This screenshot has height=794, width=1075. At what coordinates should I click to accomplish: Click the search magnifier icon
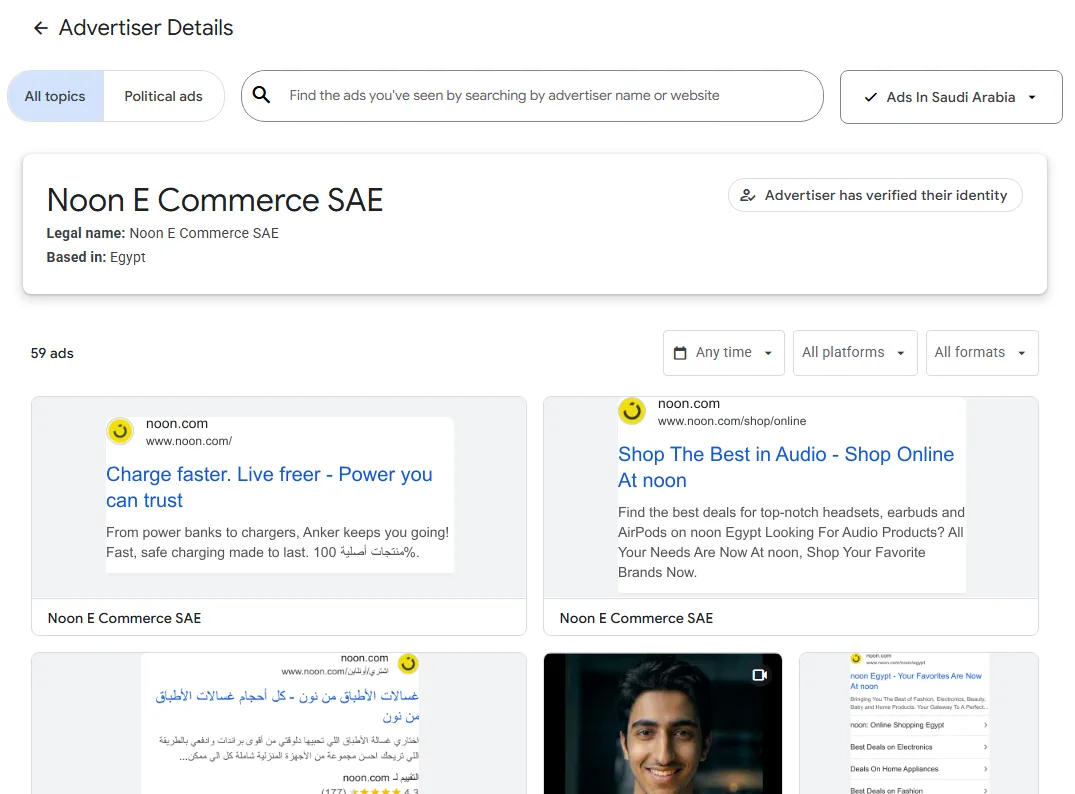[261, 95]
